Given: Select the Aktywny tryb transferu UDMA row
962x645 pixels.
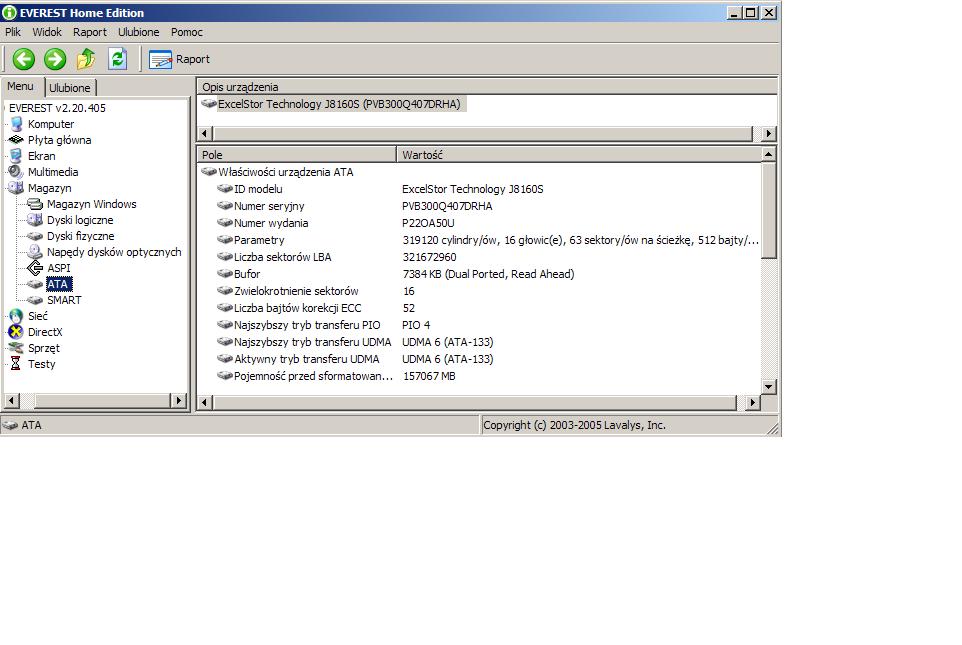Looking at the screenshot, I should [479, 359].
